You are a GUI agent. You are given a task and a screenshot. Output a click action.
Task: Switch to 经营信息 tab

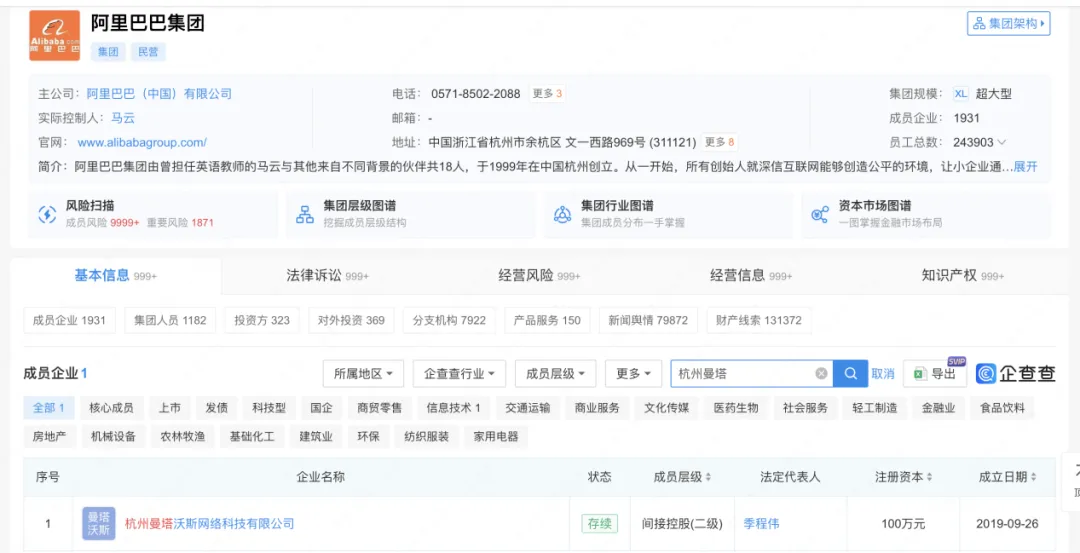751,276
